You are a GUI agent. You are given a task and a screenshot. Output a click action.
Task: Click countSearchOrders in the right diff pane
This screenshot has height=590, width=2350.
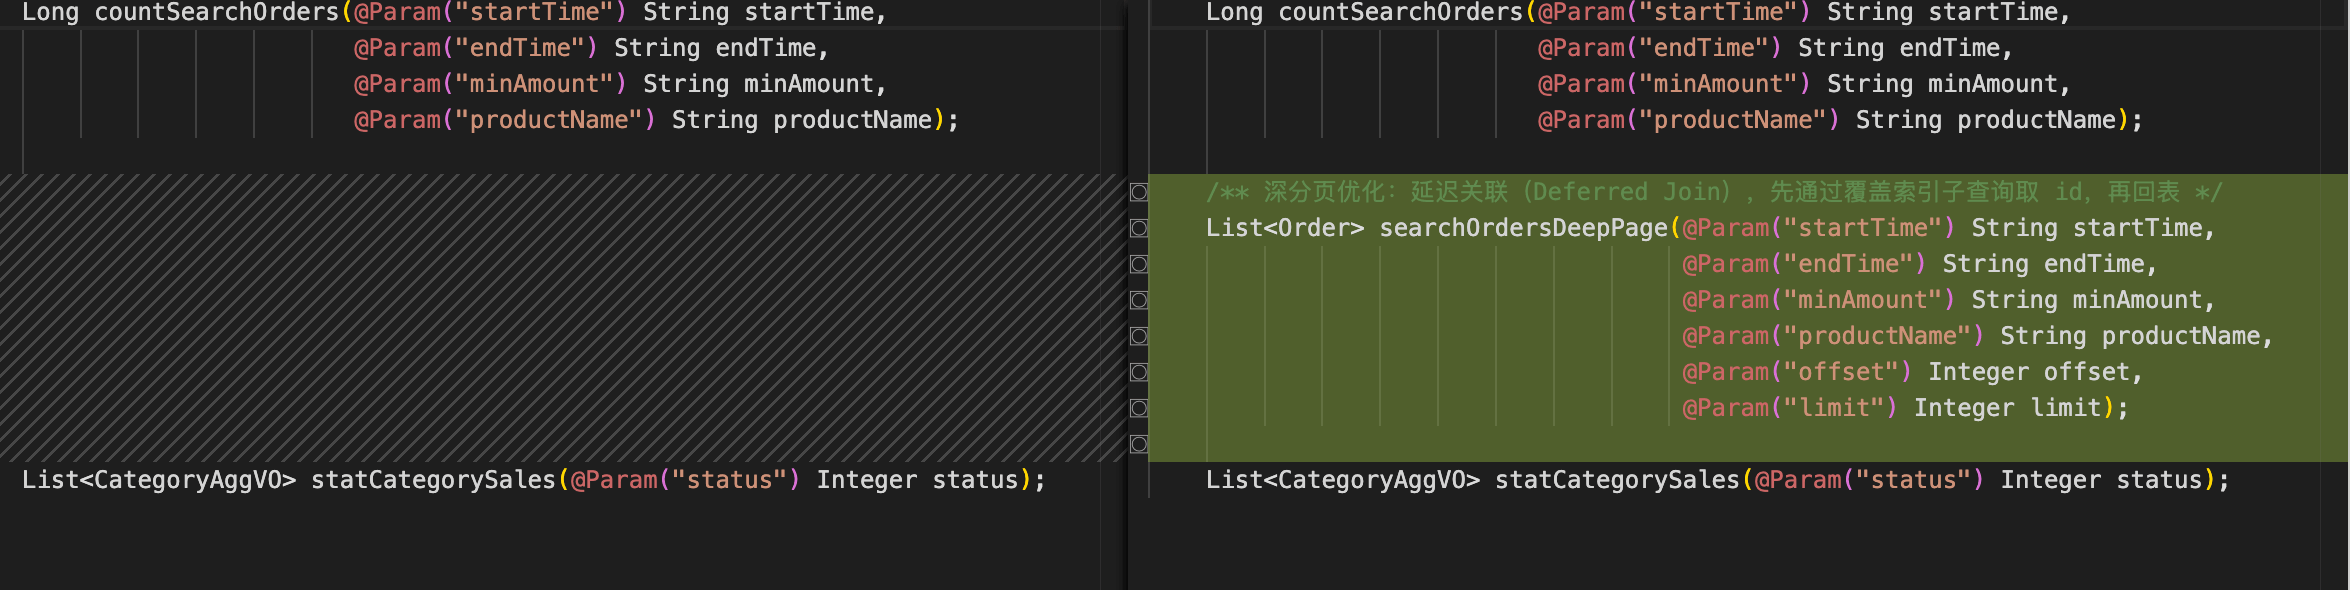pos(1400,13)
